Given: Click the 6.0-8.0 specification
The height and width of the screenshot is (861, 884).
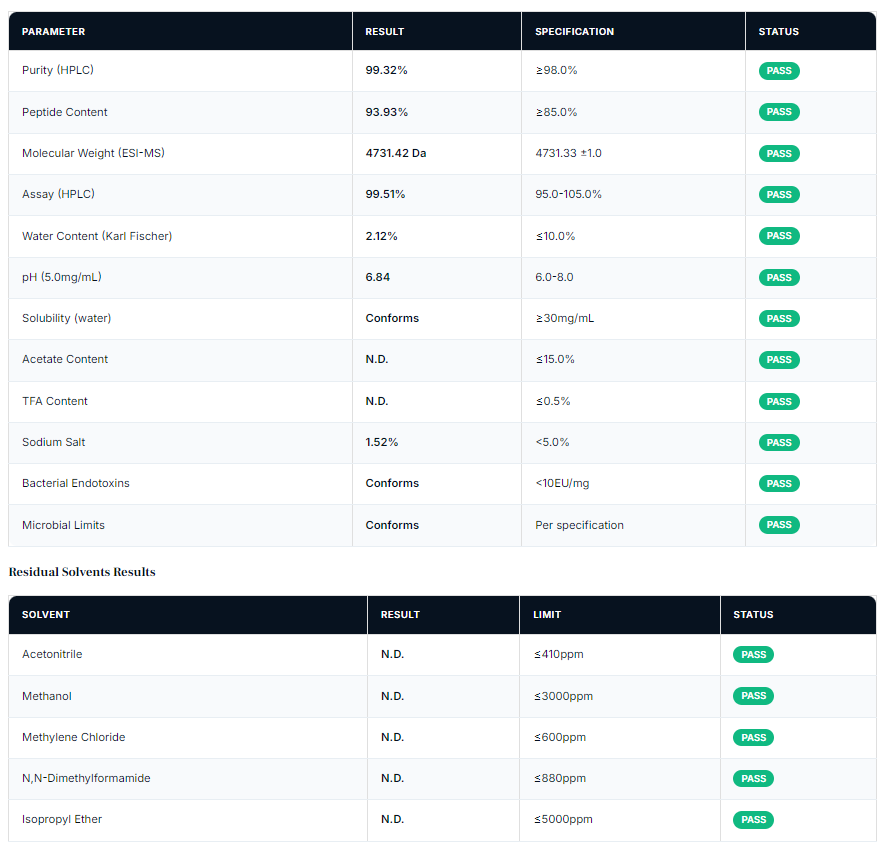Looking at the screenshot, I should coord(554,277).
